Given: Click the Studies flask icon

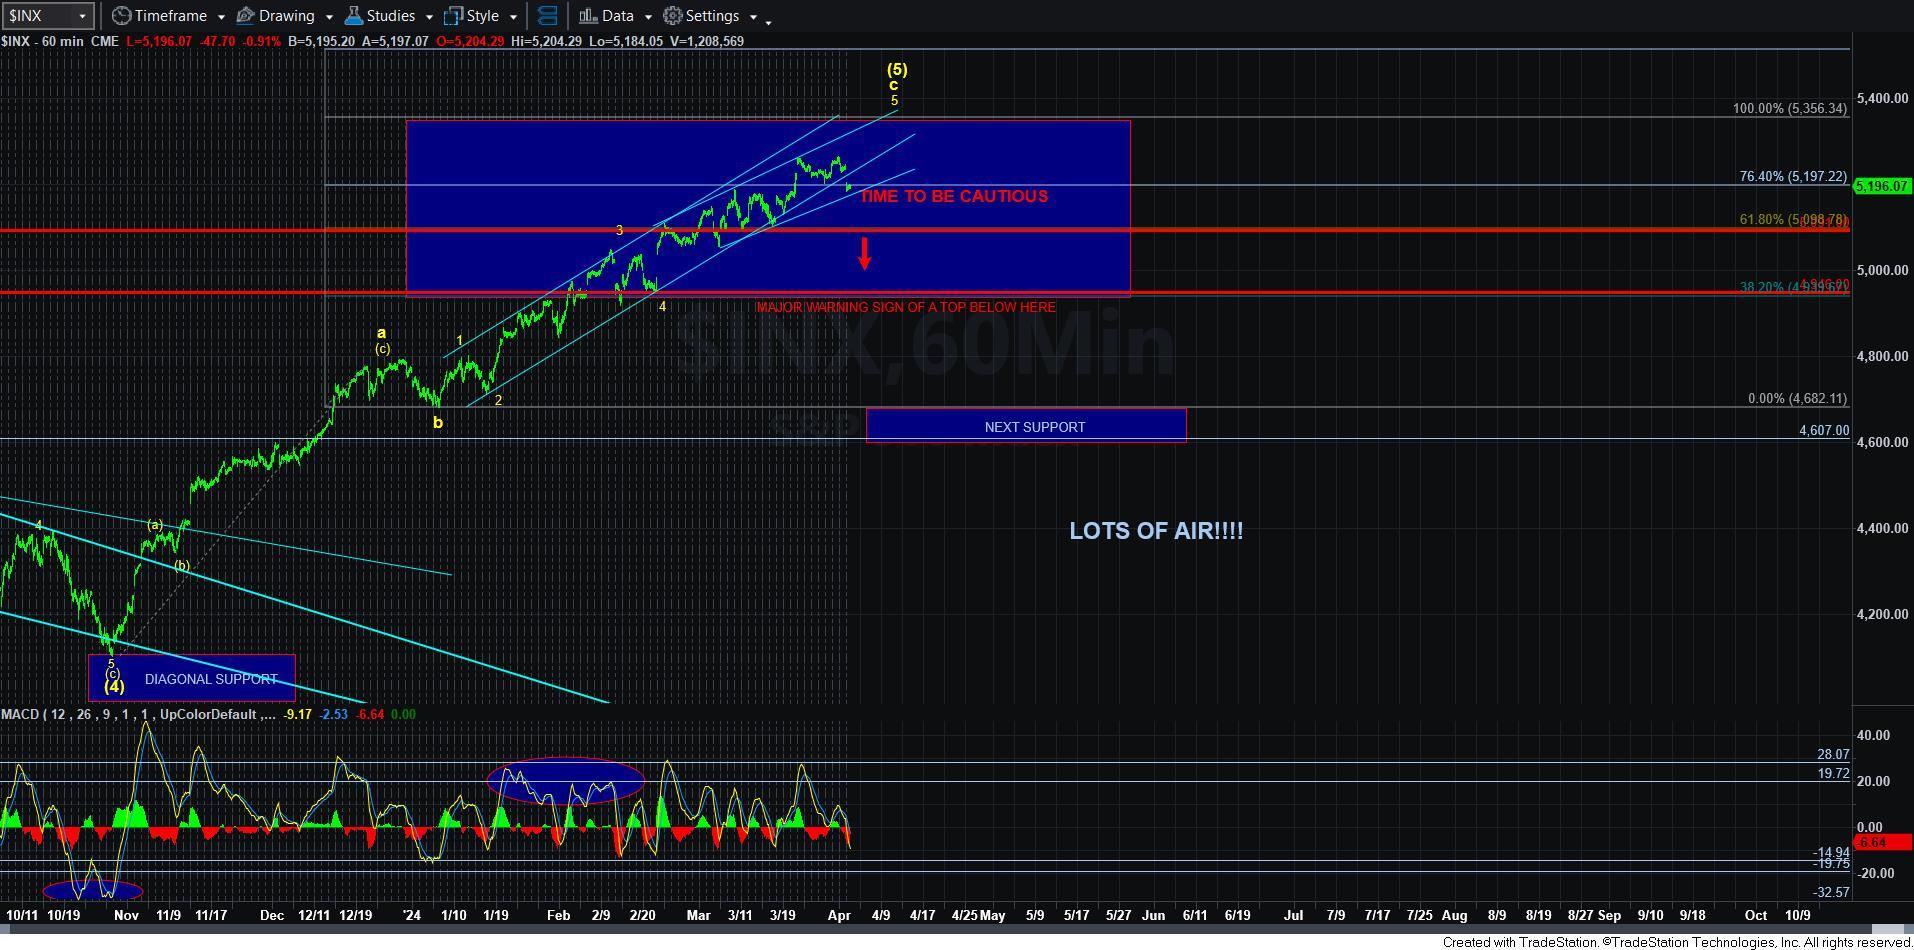Looking at the screenshot, I should (353, 16).
